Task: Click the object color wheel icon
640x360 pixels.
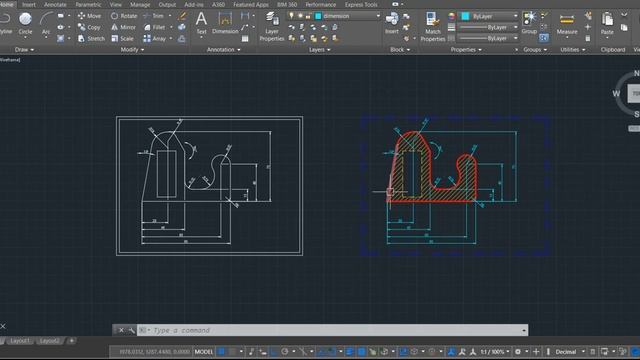Action: (x=451, y=16)
